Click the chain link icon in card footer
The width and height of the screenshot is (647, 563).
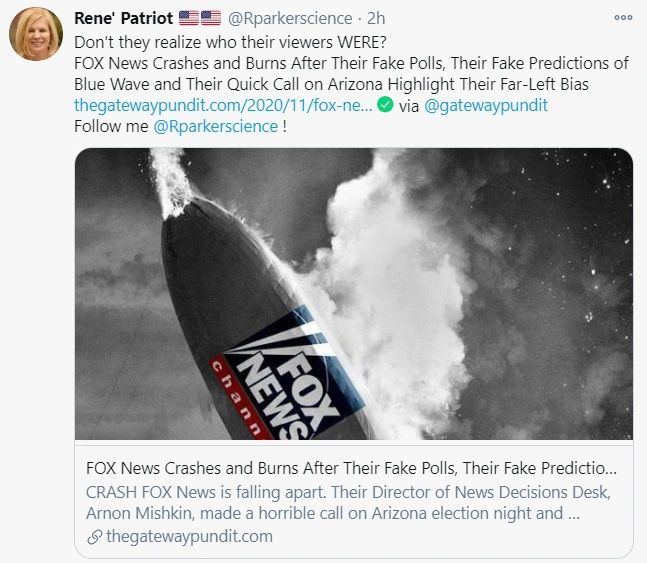pos(94,537)
